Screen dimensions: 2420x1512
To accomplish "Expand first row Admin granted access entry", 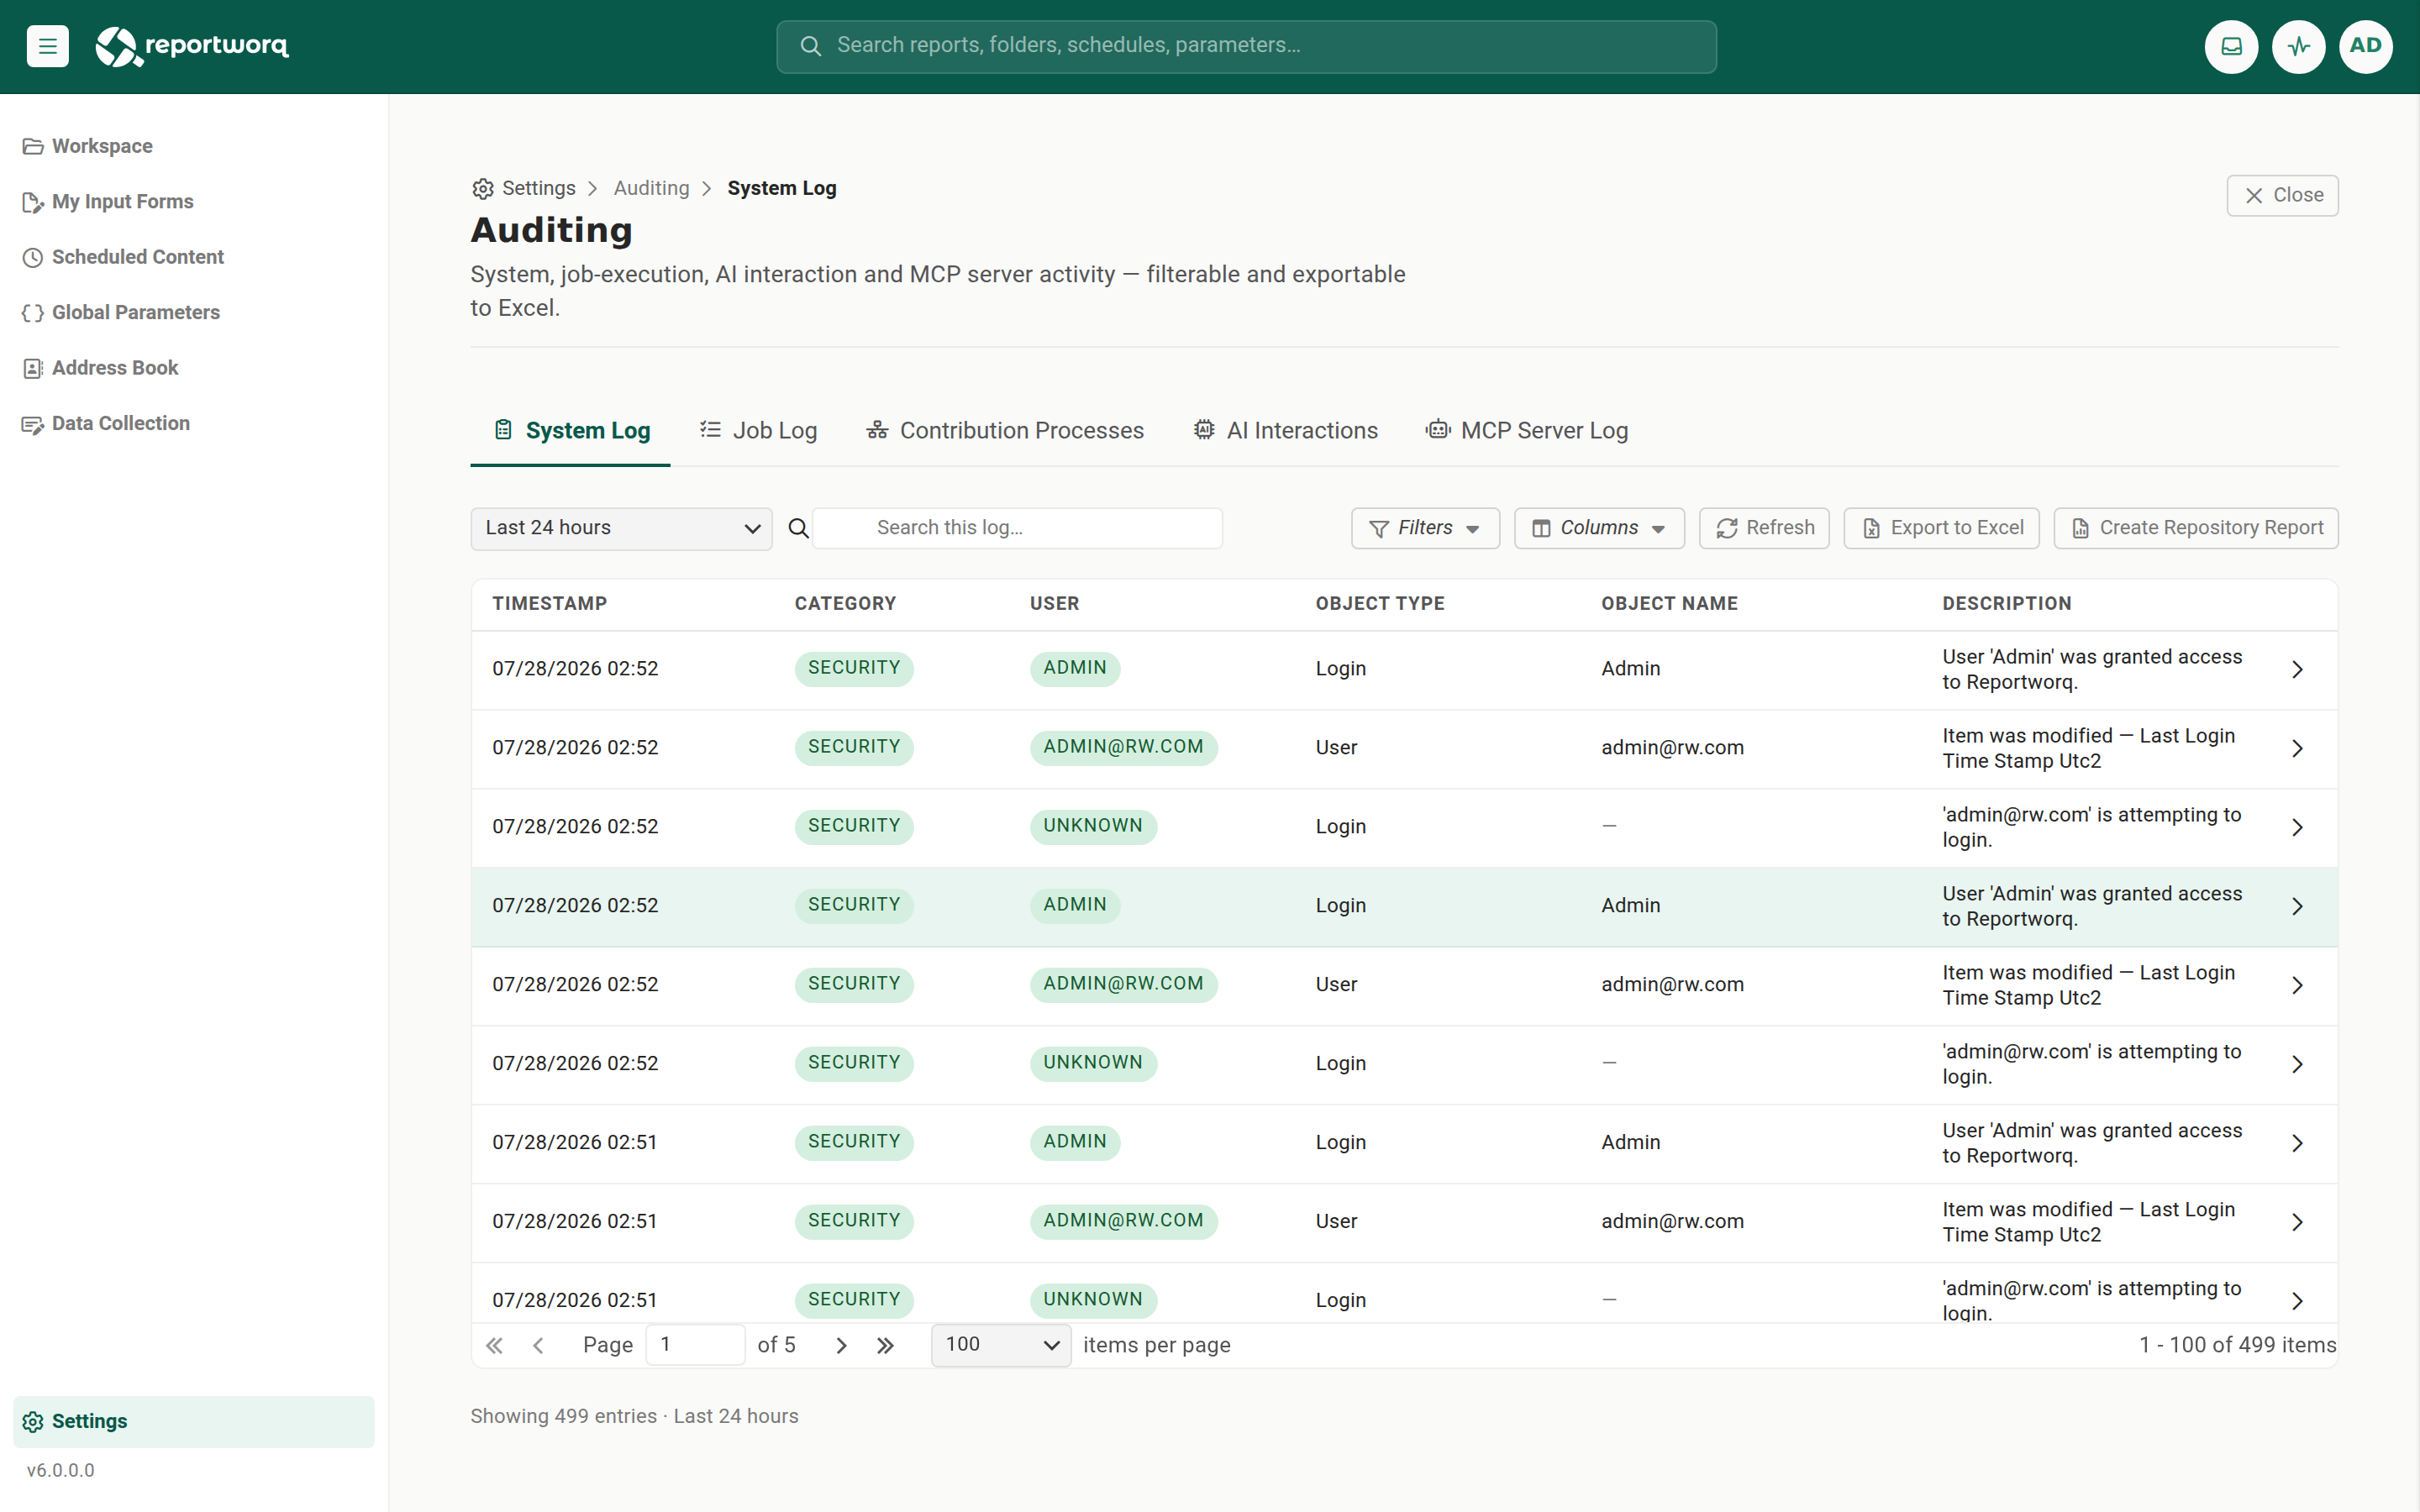I will (2297, 670).
